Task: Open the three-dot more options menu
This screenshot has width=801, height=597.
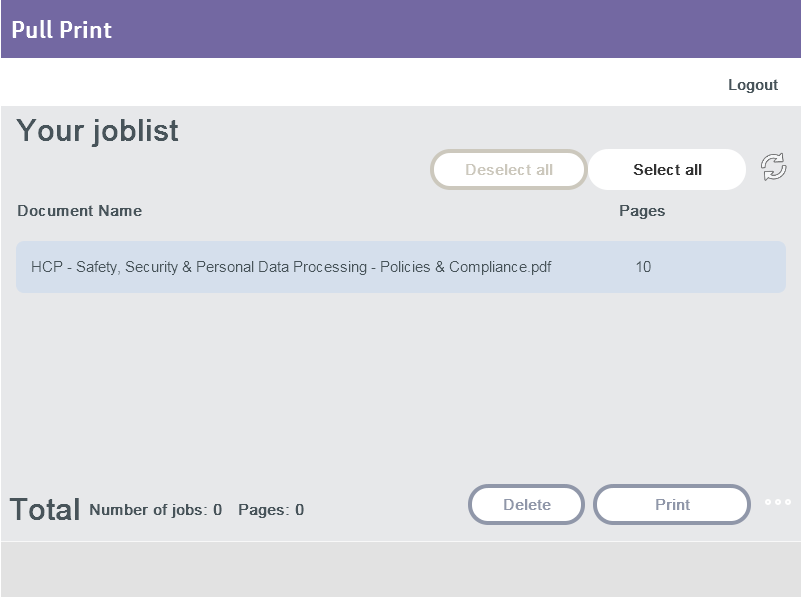Action: click(x=777, y=502)
